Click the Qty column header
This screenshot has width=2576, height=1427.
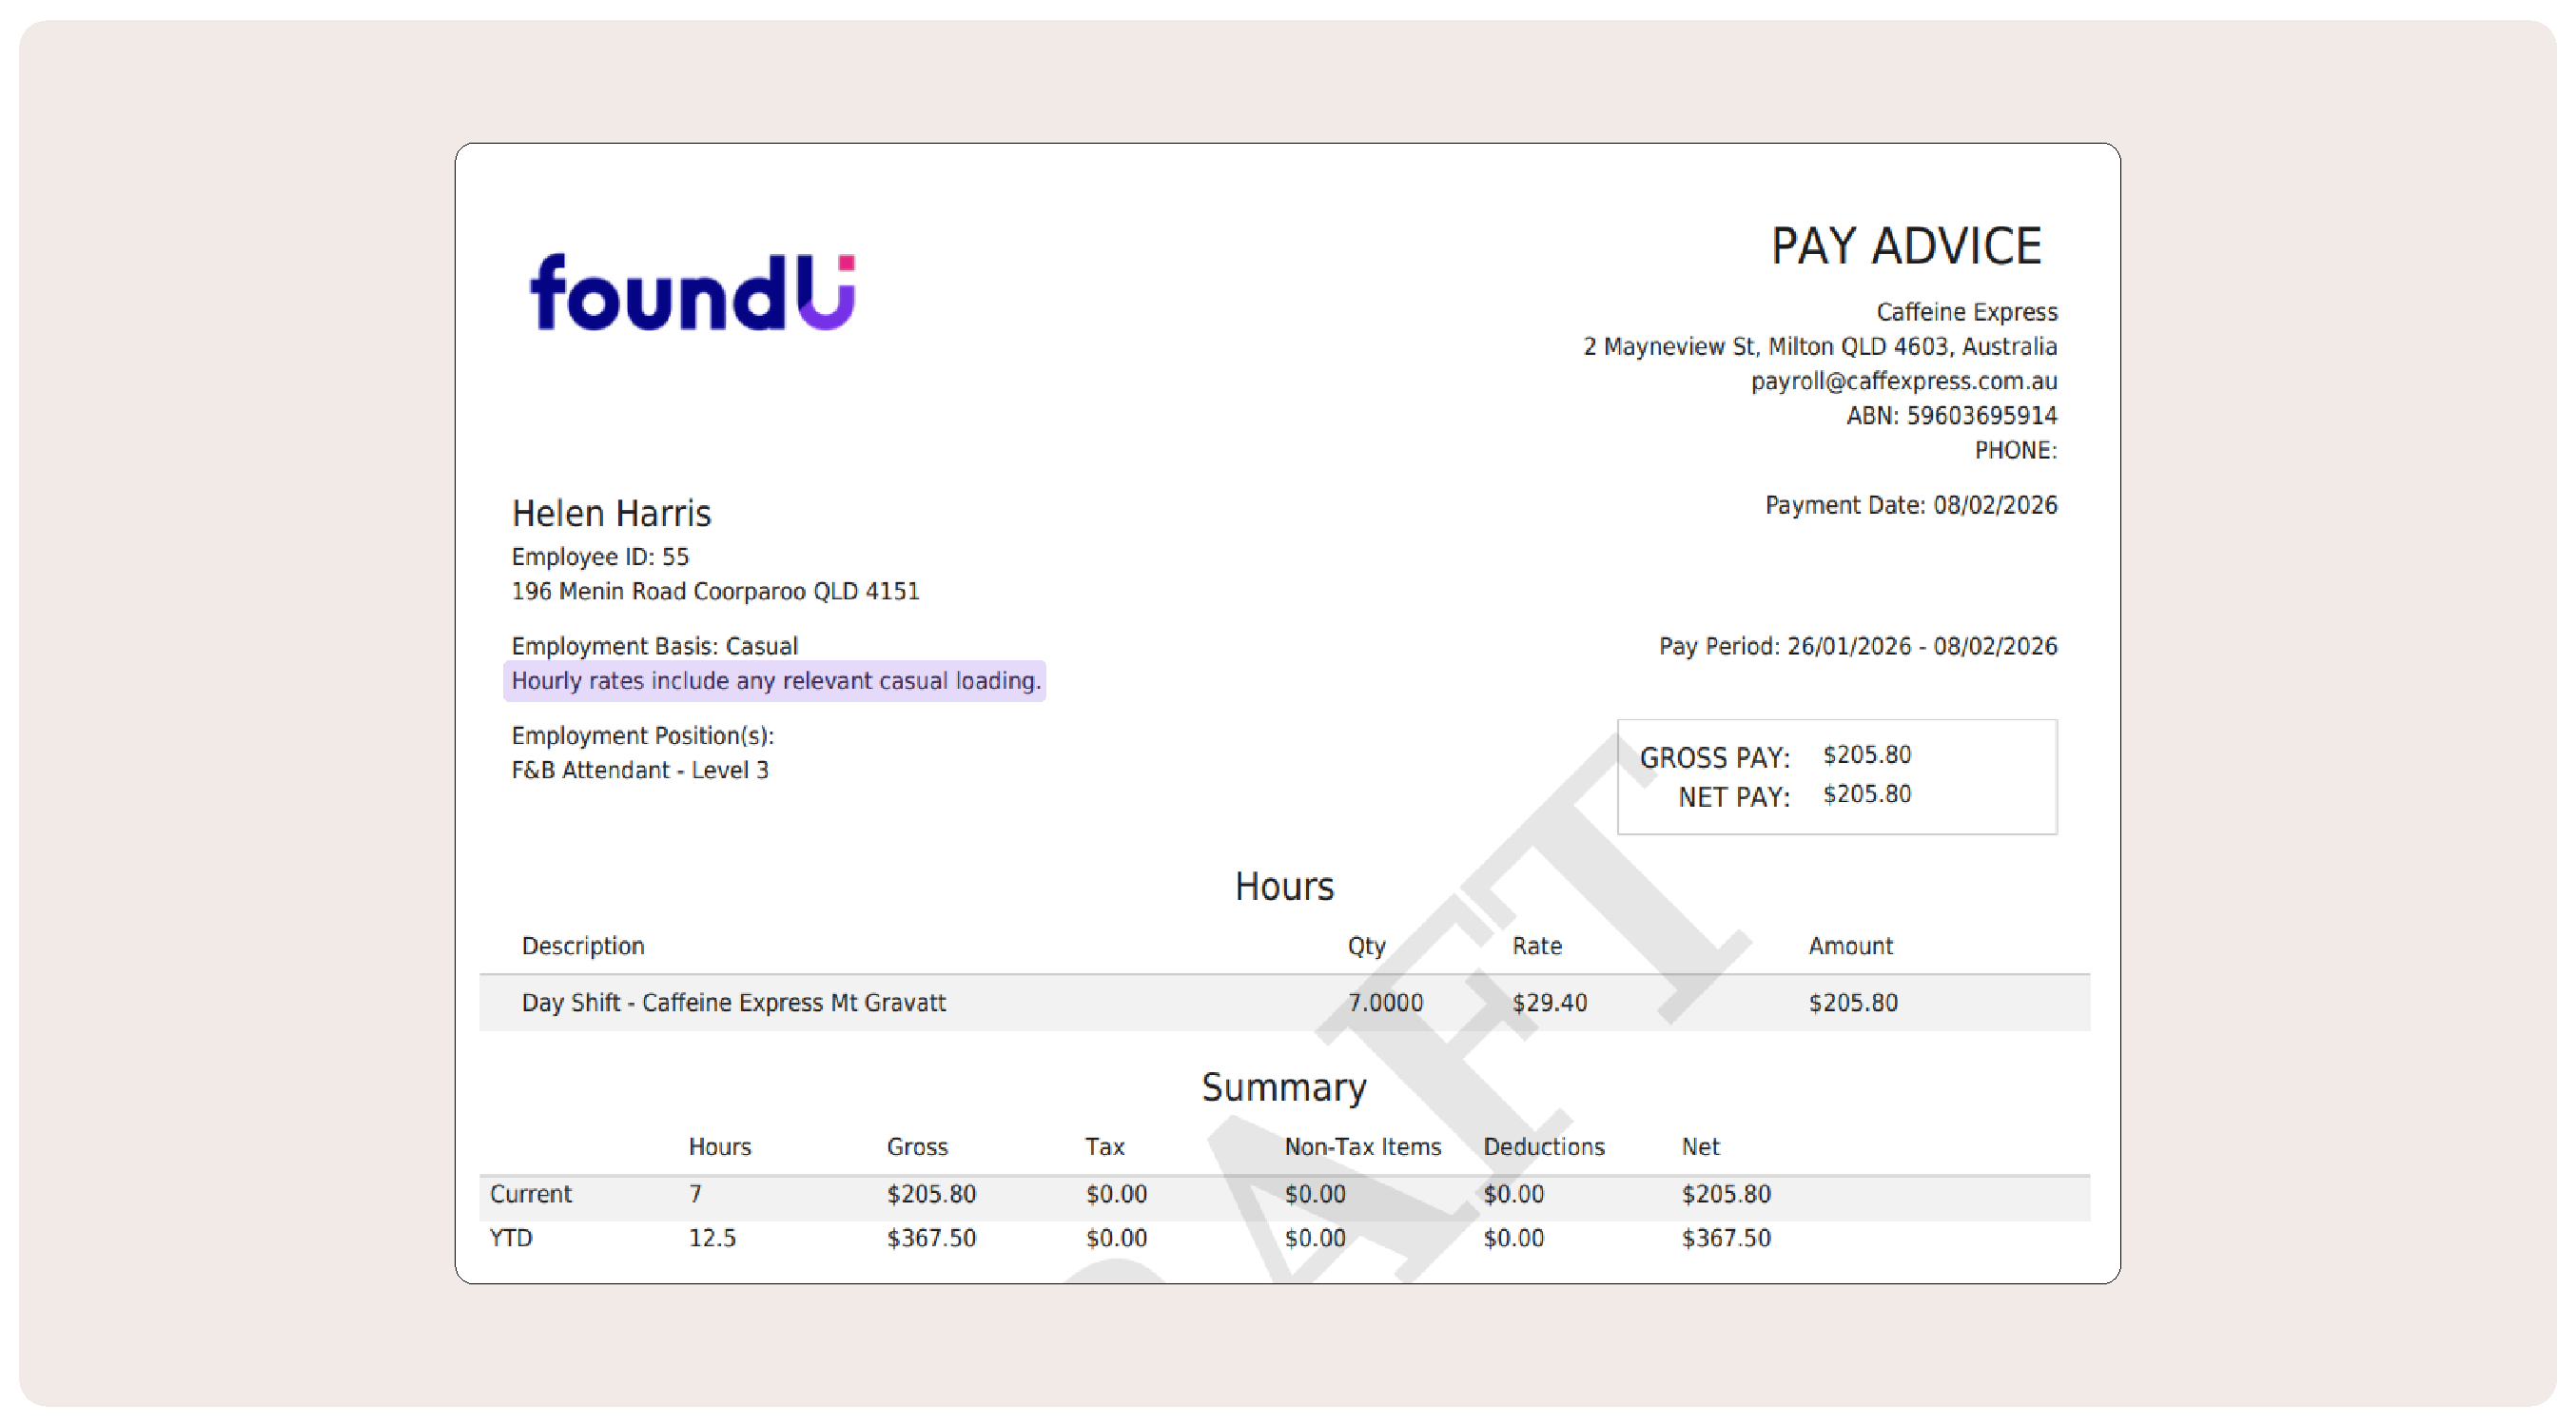pos(1366,946)
